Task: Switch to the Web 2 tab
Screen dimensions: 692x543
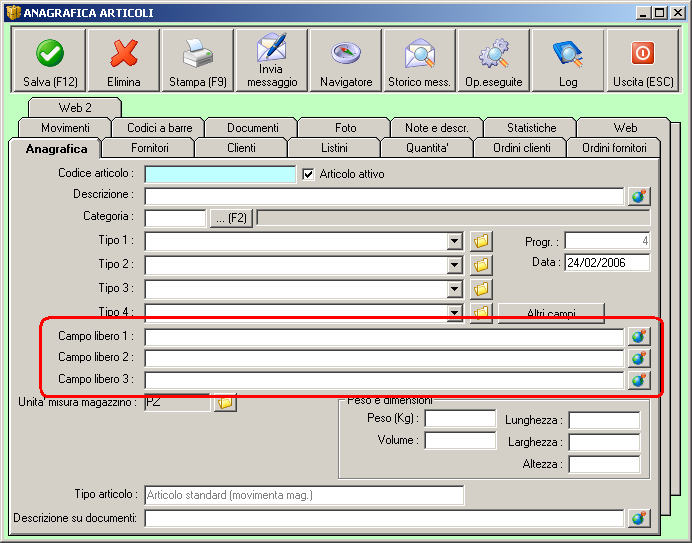Action: click(75, 108)
